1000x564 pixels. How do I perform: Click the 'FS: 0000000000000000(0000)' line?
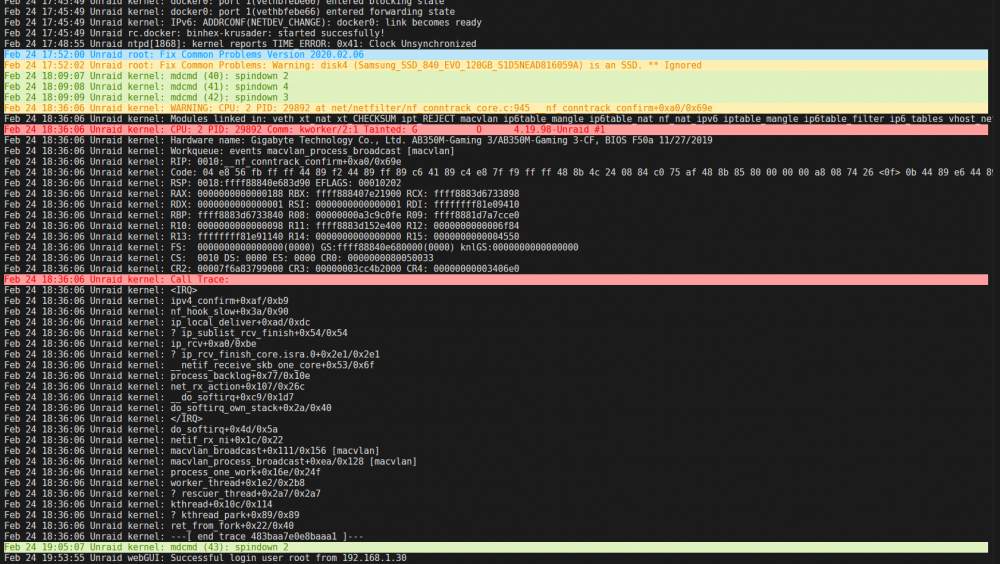(291, 248)
